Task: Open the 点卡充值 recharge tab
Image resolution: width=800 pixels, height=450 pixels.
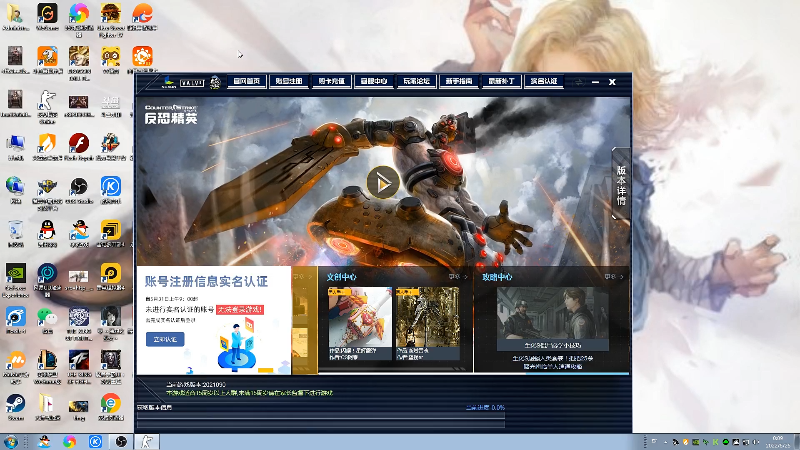Action: (332, 81)
